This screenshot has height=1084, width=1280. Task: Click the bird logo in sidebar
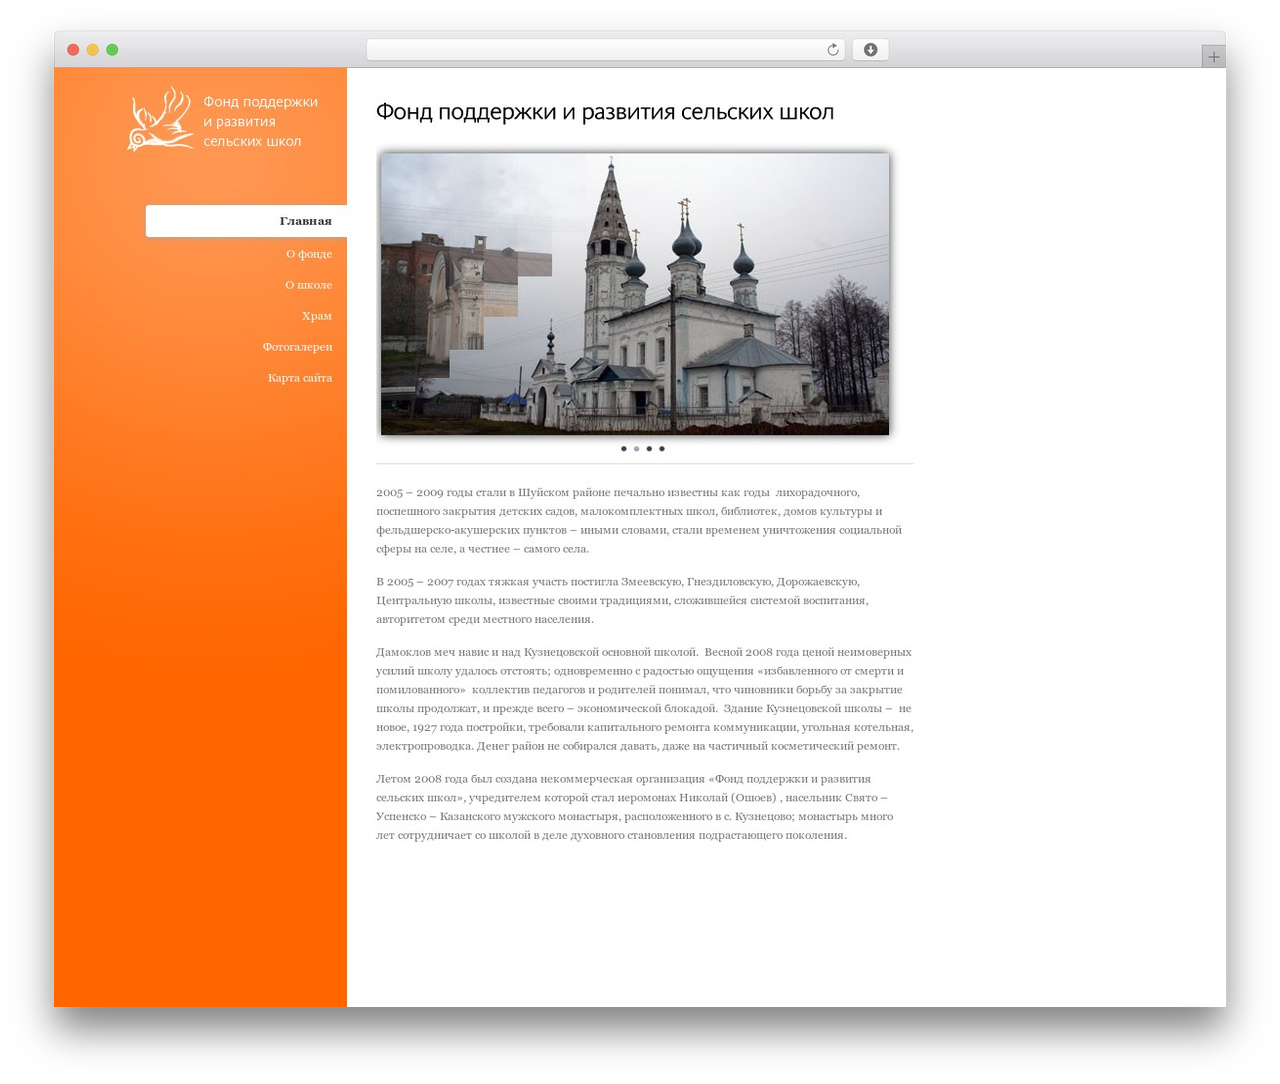(160, 119)
